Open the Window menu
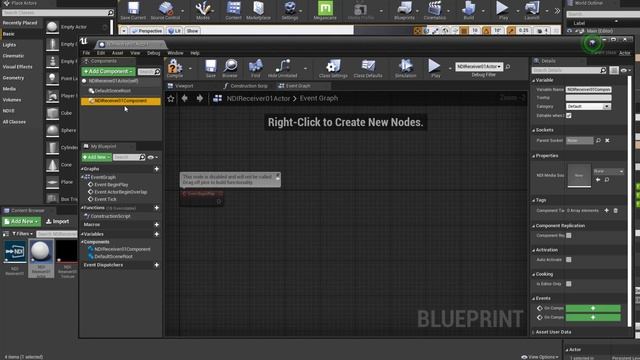Screen dimensions: 640x360 [x=175, y=53]
